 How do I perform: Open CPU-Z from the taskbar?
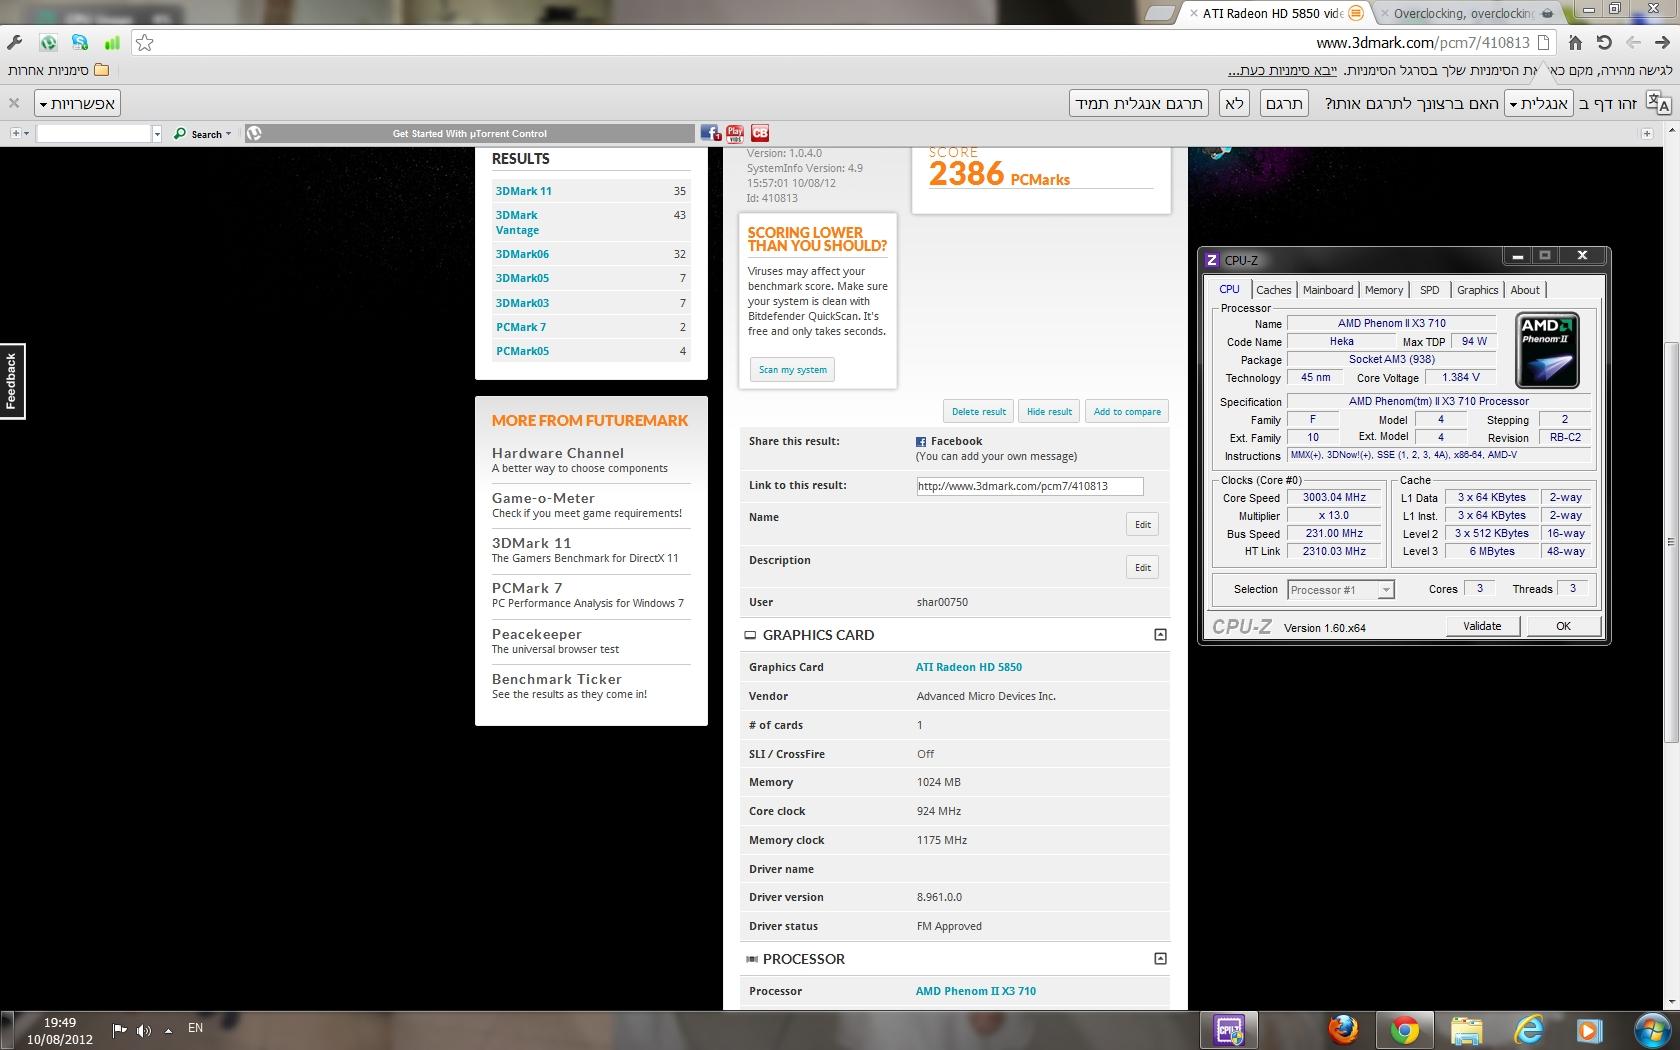[1229, 1029]
